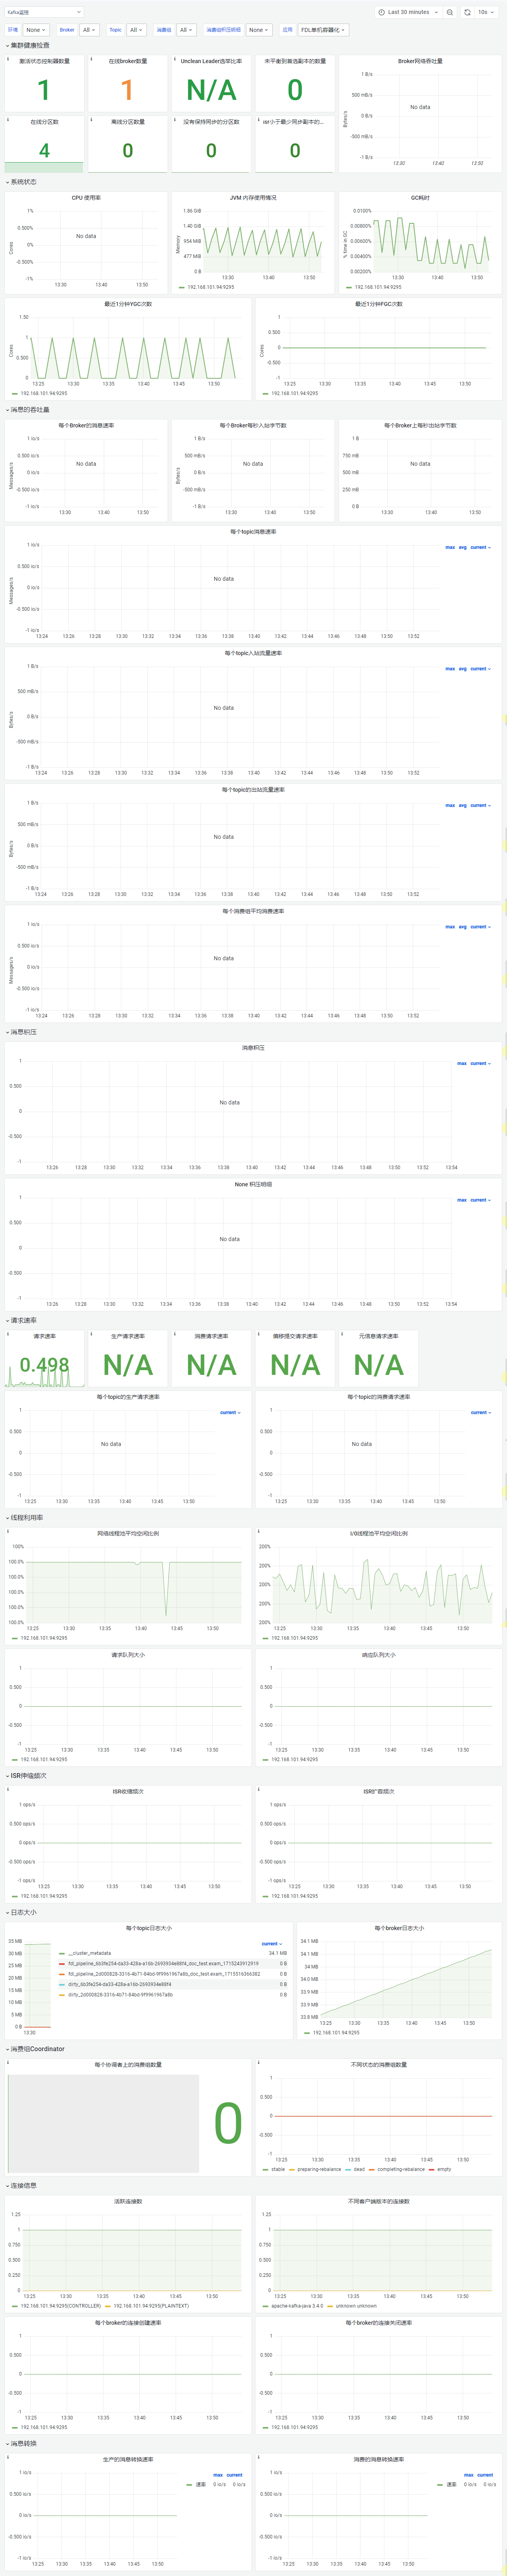The width and height of the screenshot is (507, 2576).
Task: Sort by current in 消息积压 legend
Action: click(x=480, y=1063)
